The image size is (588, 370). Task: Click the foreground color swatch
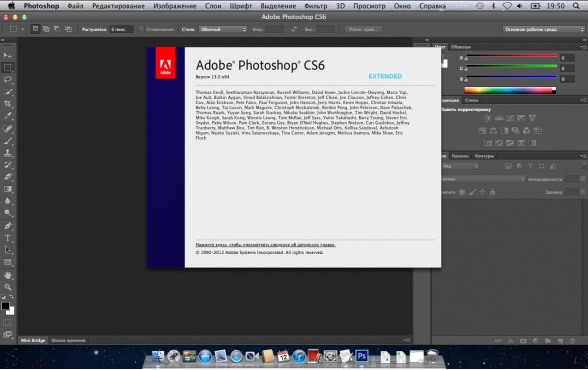coord(5,306)
